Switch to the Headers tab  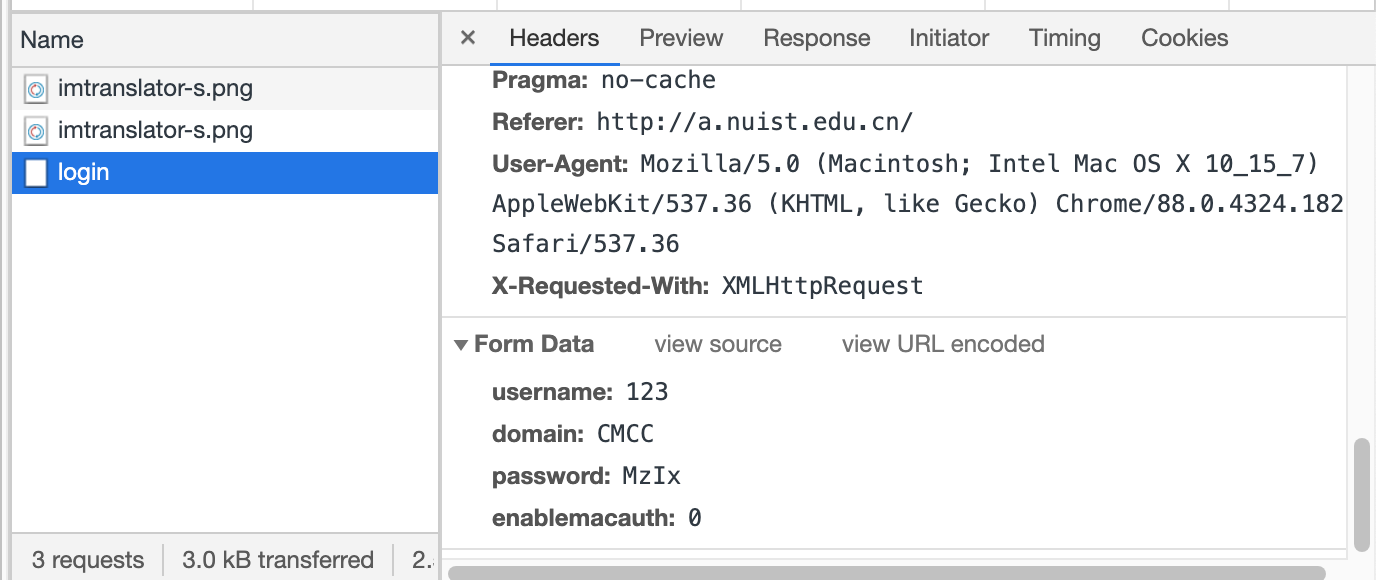tap(554, 38)
